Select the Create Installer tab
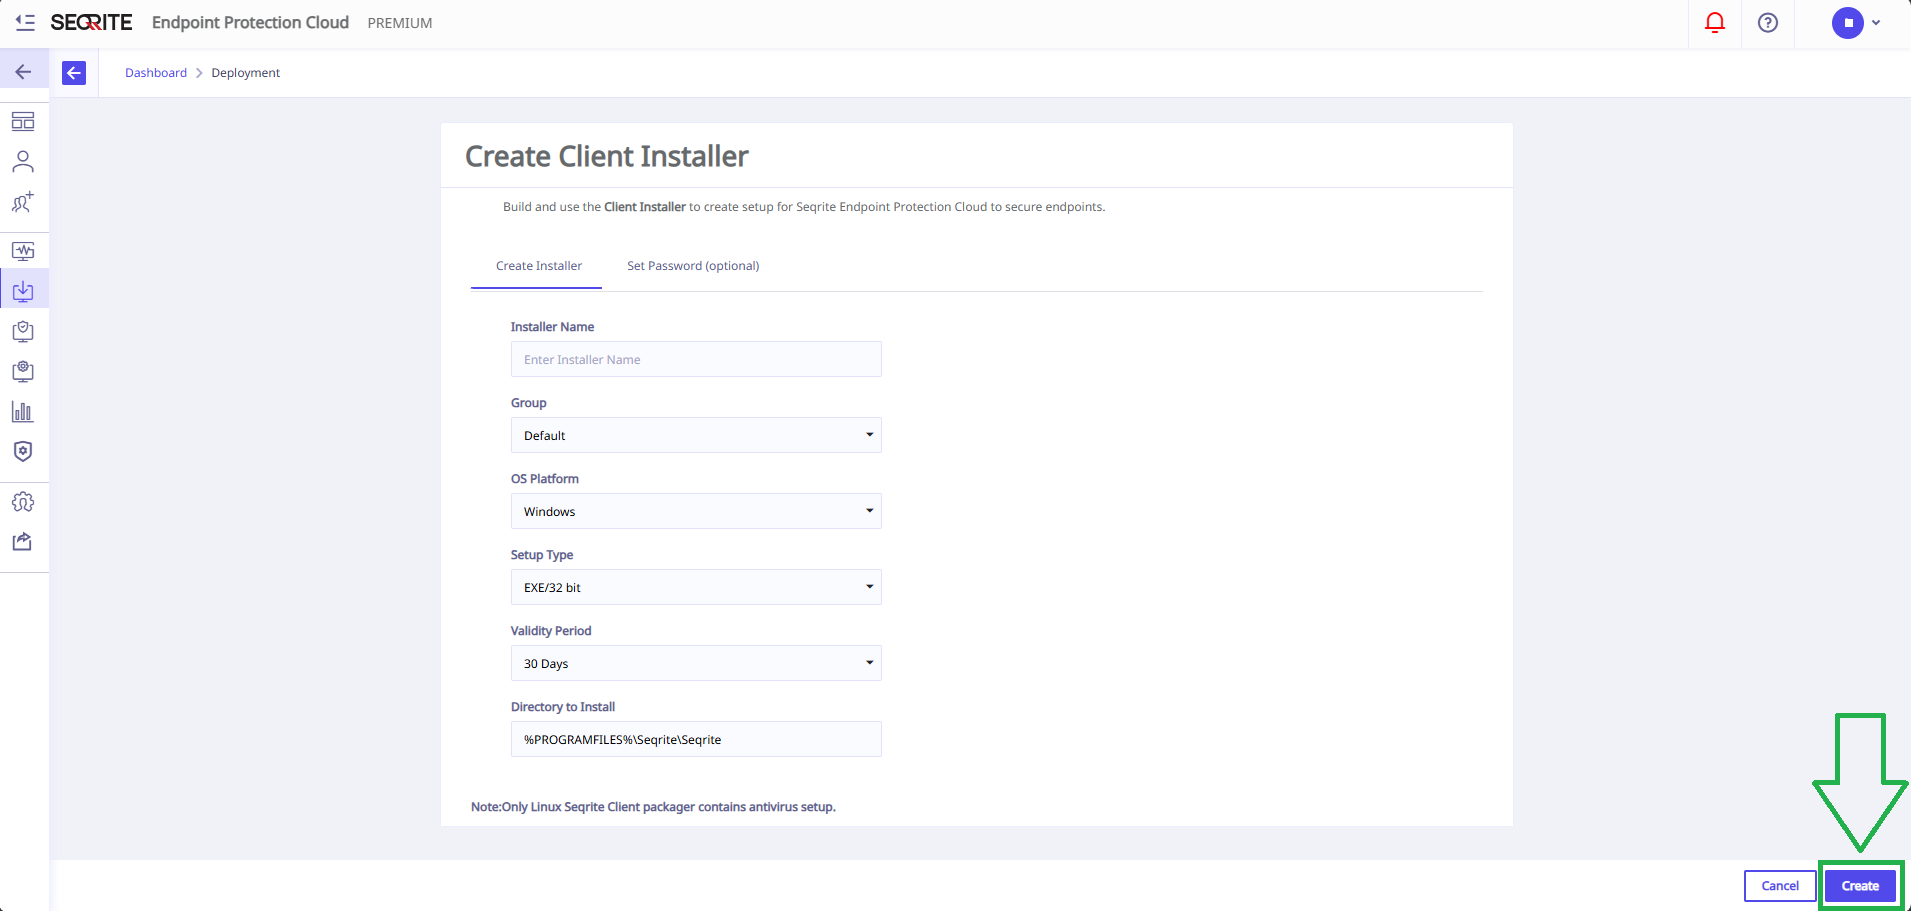The width and height of the screenshot is (1911, 911). pos(538,266)
